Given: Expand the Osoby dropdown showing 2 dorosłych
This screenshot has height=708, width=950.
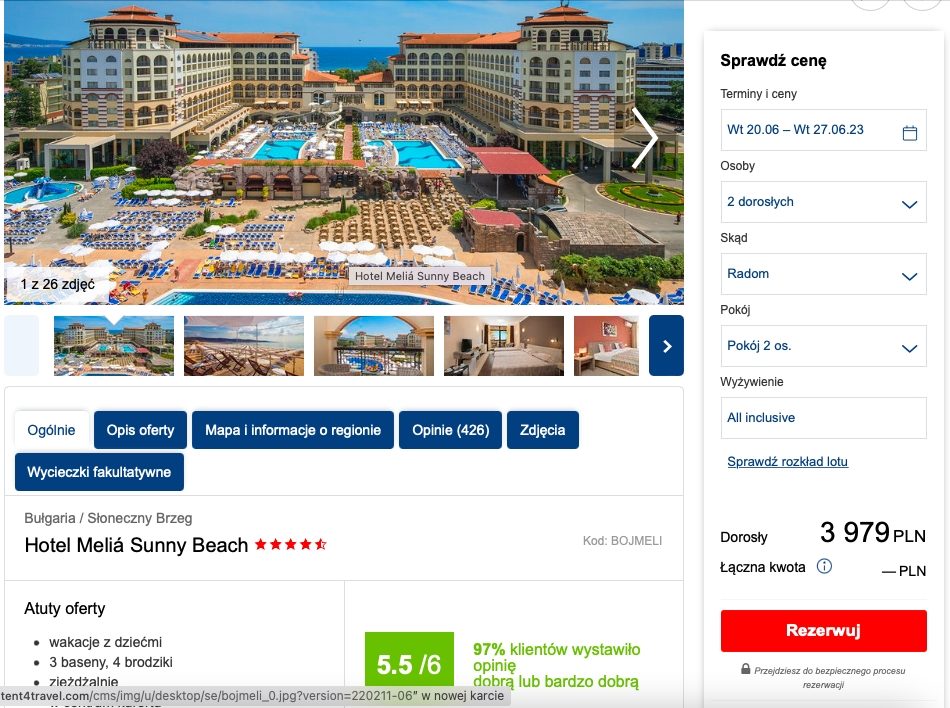Looking at the screenshot, I should click(x=823, y=202).
